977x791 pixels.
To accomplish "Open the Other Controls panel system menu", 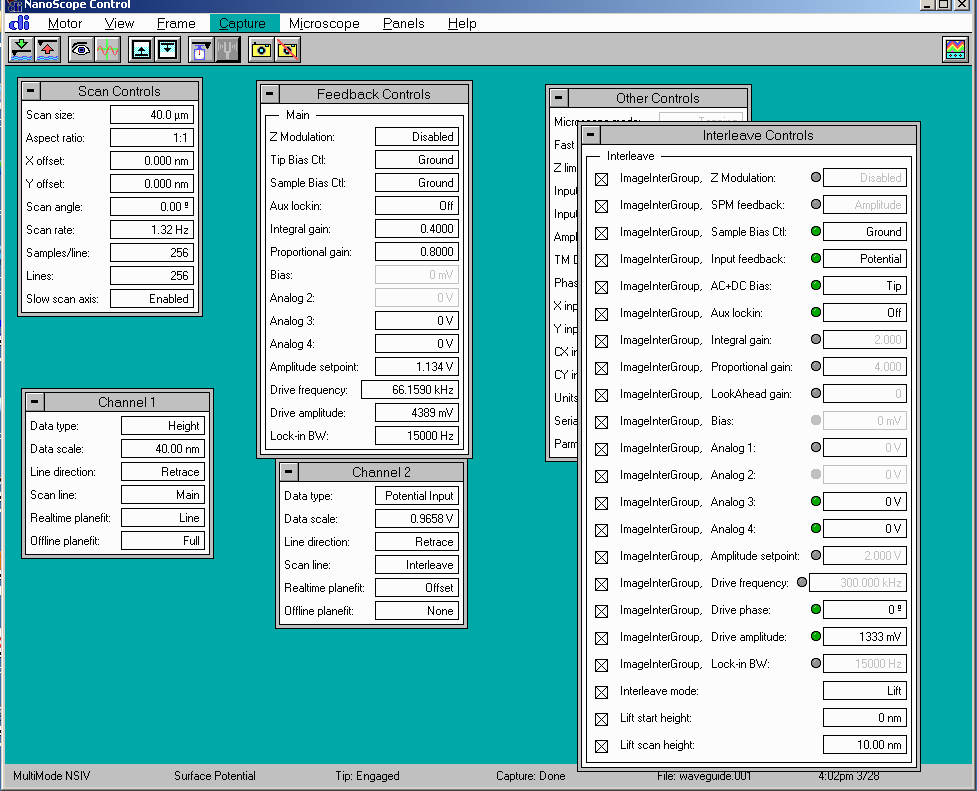I will point(558,98).
